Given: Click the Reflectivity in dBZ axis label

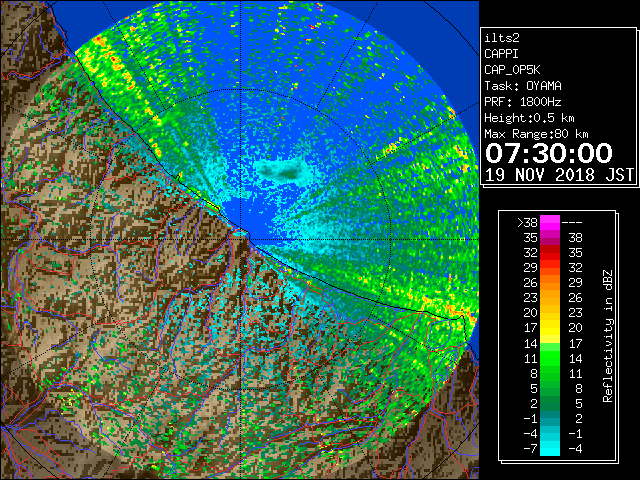Looking at the screenshot, I should point(608,336).
